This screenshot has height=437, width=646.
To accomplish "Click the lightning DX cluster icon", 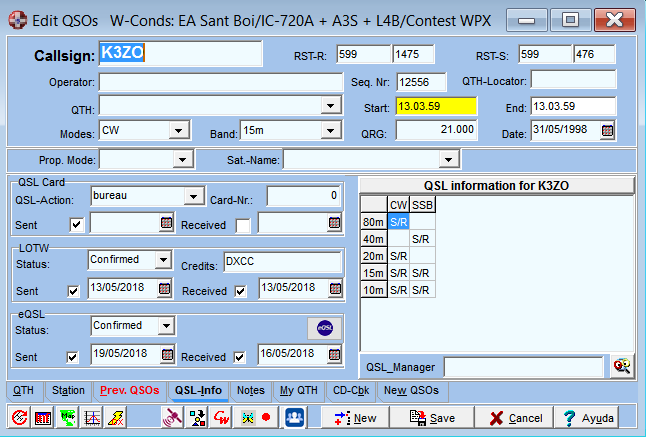I will [115, 418].
